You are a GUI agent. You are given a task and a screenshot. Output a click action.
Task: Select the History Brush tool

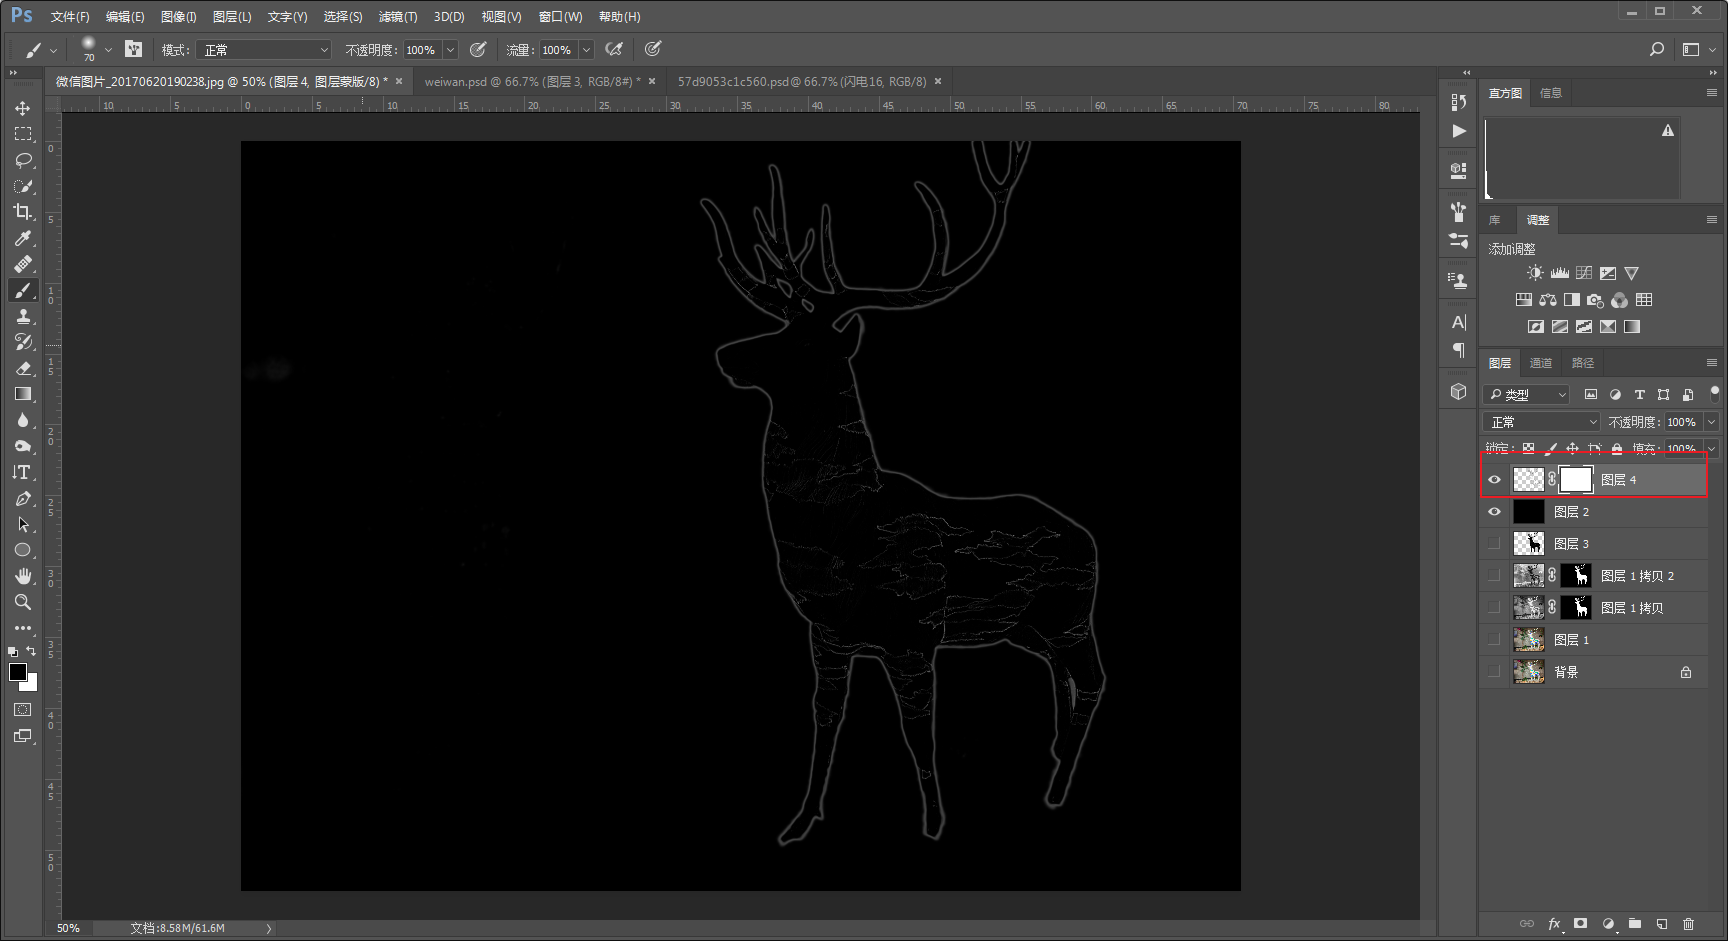(x=23, y=342)
